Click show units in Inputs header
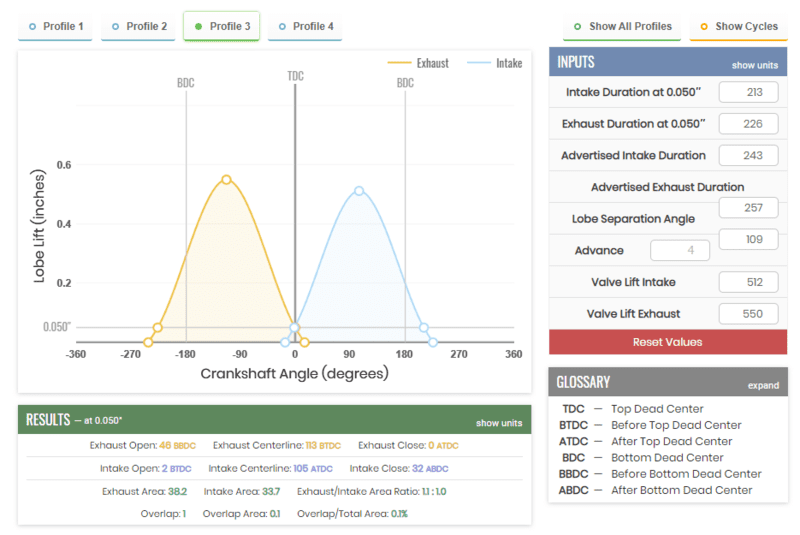Image resolution: width=800 pixels, height=535 pixels. tap(754, 65)
